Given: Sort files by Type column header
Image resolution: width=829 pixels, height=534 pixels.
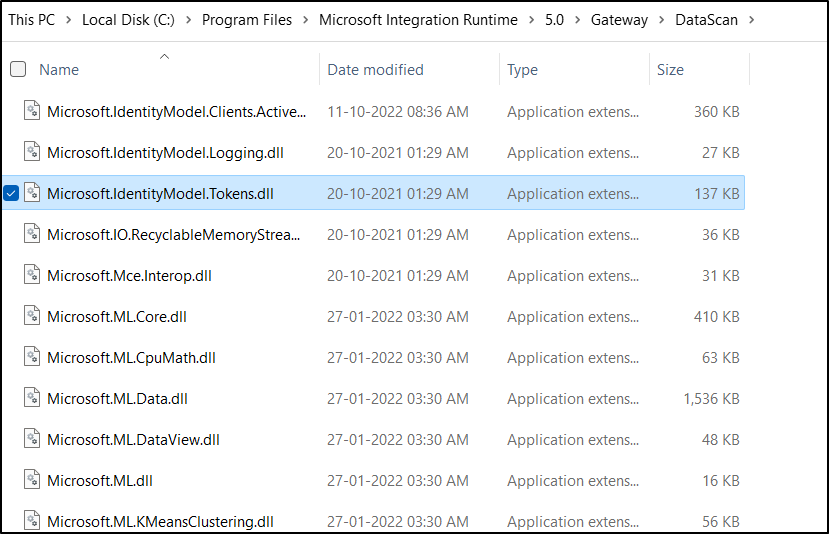Looking at the screenshot, I should pyautogui.click(x=522, y=70).
